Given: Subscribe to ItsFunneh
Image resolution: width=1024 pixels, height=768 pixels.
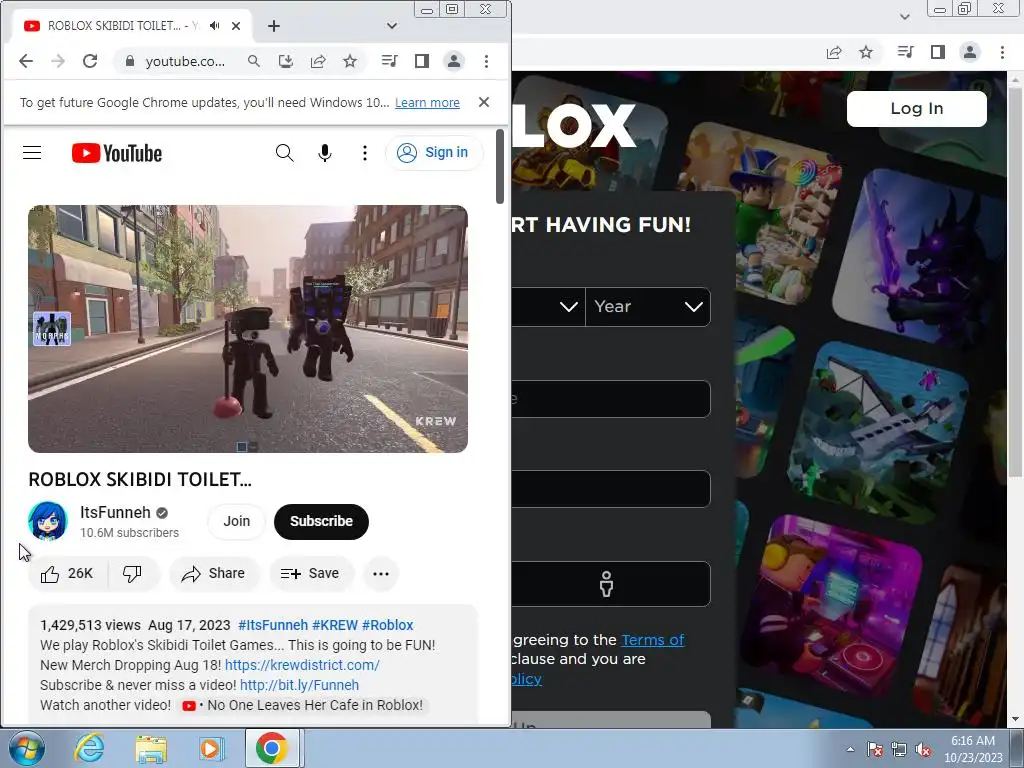Looking at the screenshot, I should pos(321,521).
